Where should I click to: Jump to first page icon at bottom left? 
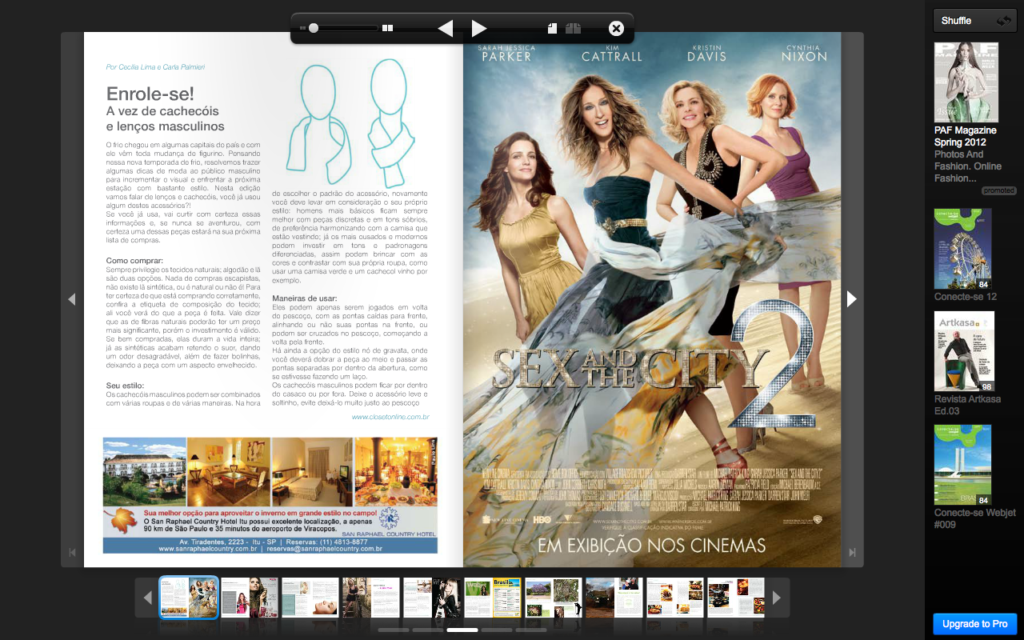click(x=72, y=552)
